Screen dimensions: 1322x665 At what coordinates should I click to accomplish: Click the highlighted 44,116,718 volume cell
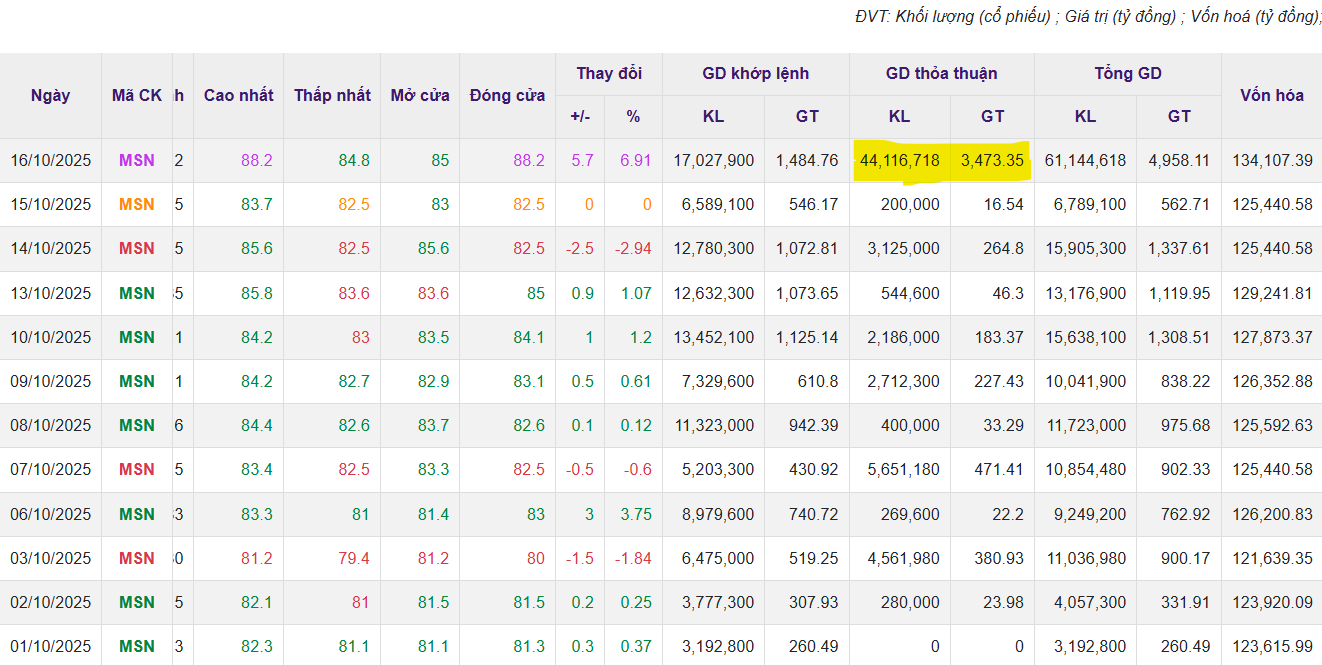(899, 160)
